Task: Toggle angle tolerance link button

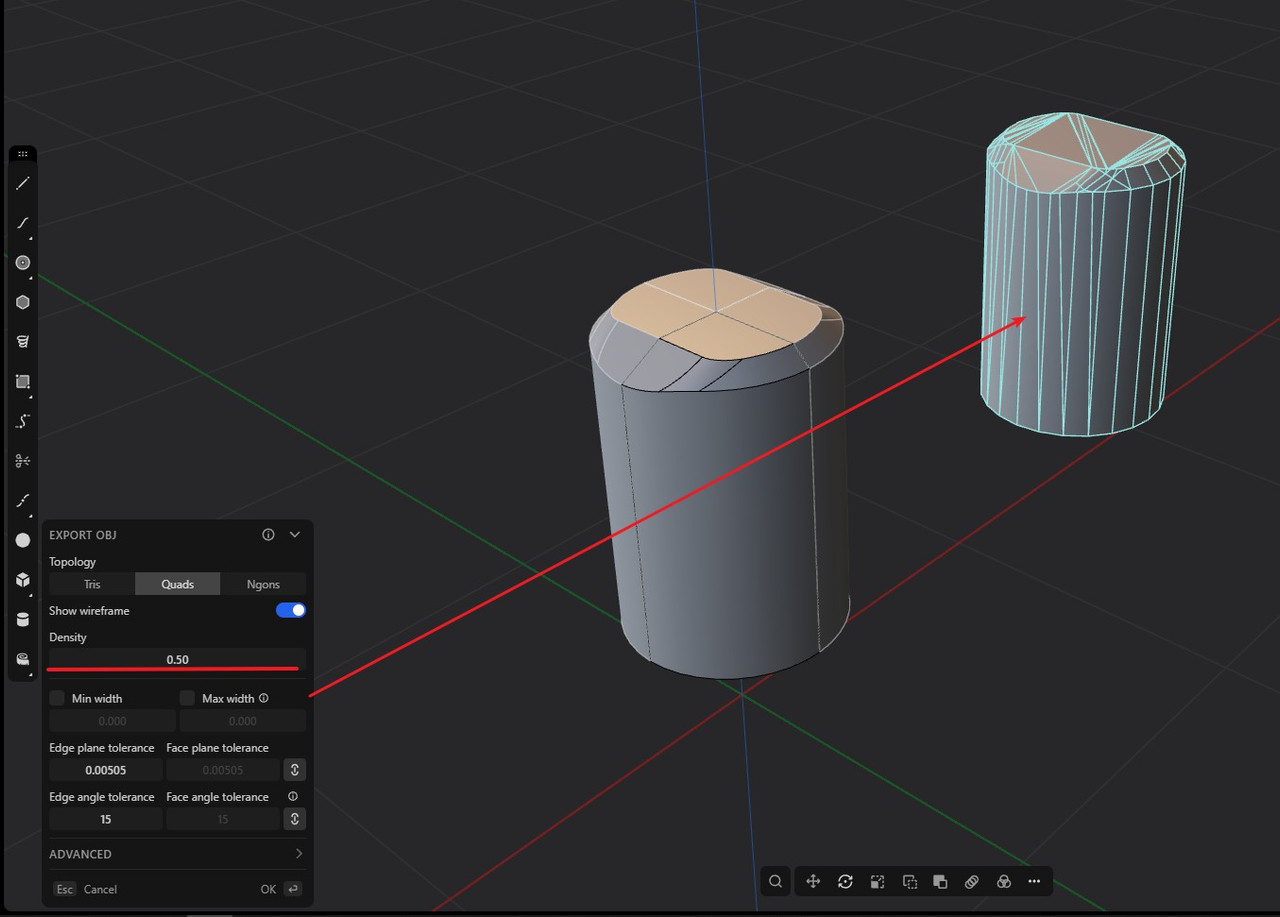Action: click(x=294, y=819)
